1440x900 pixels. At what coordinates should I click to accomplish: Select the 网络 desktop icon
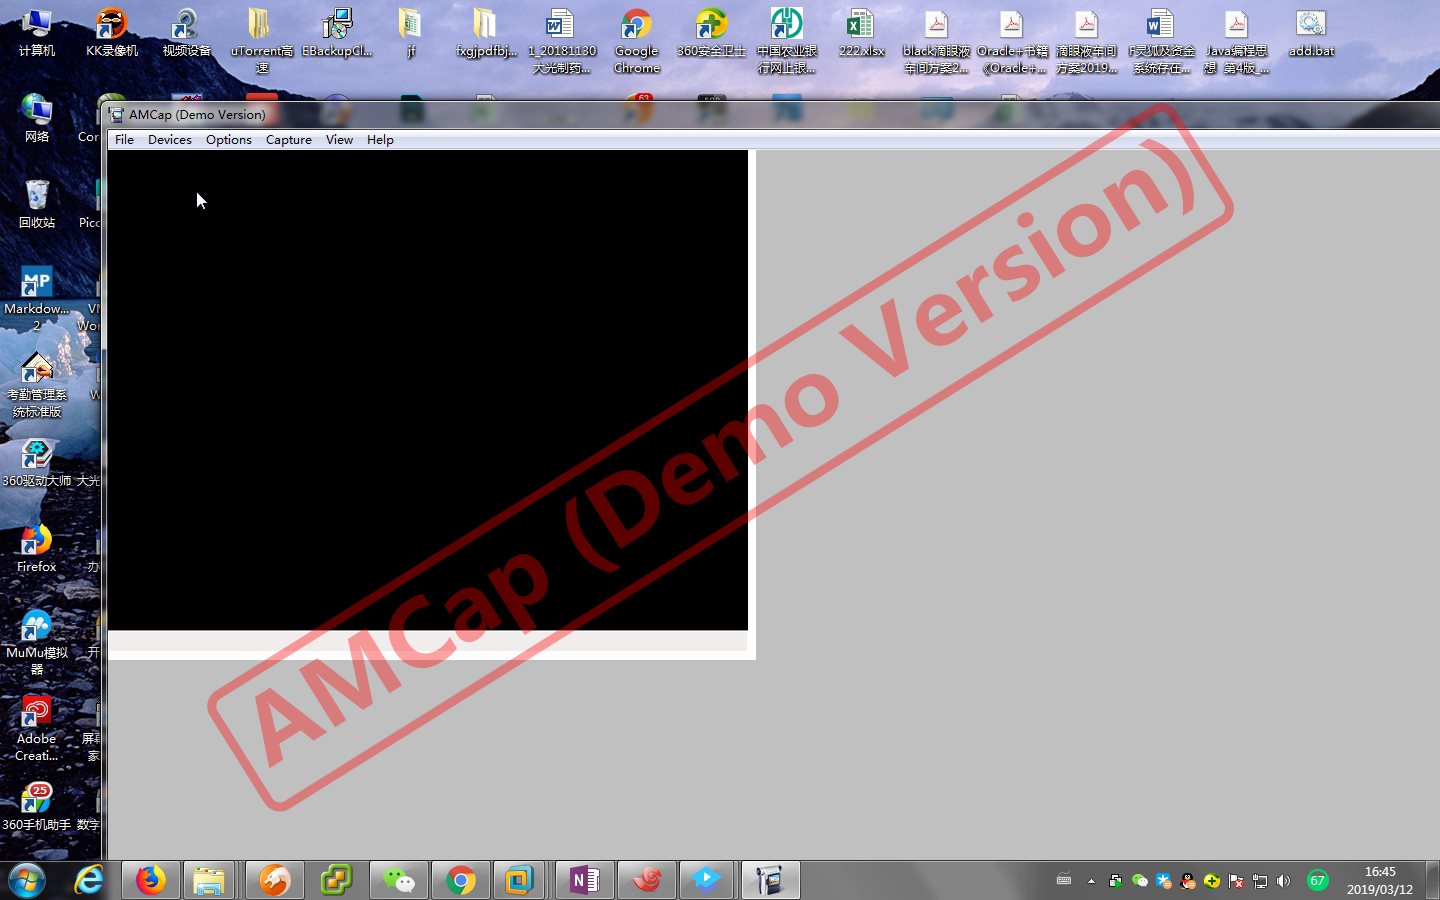coord(36,118)
